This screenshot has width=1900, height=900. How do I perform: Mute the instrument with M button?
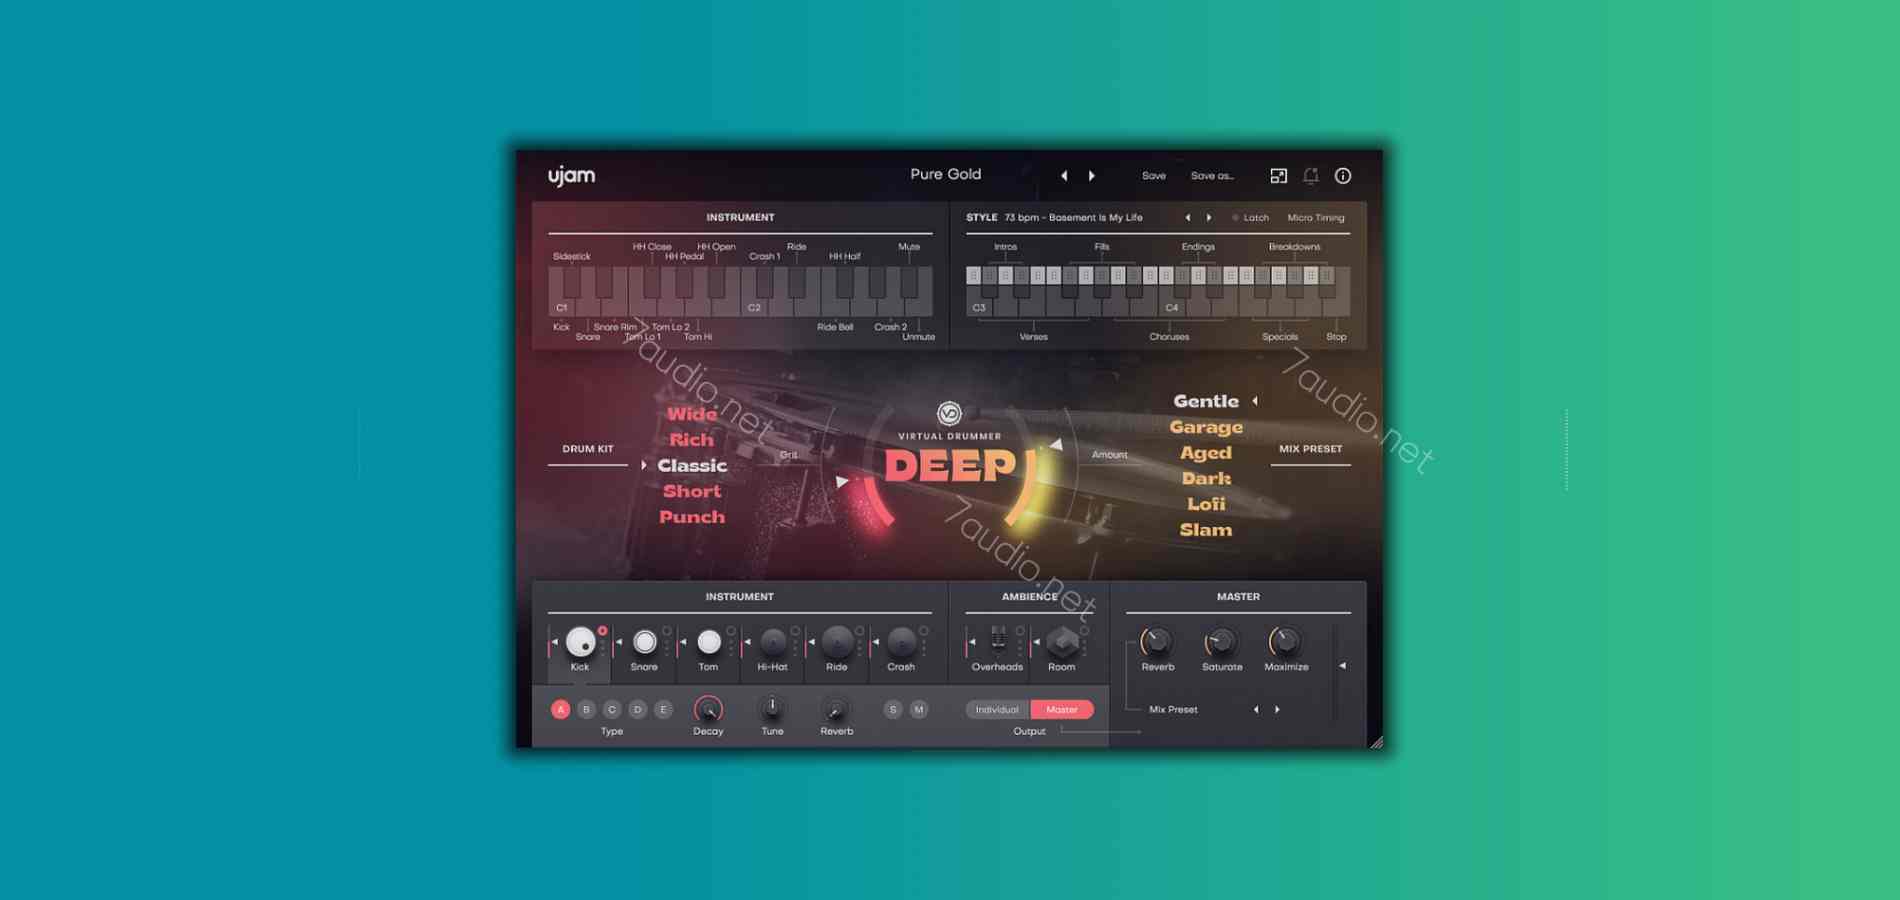click(919, 710)
